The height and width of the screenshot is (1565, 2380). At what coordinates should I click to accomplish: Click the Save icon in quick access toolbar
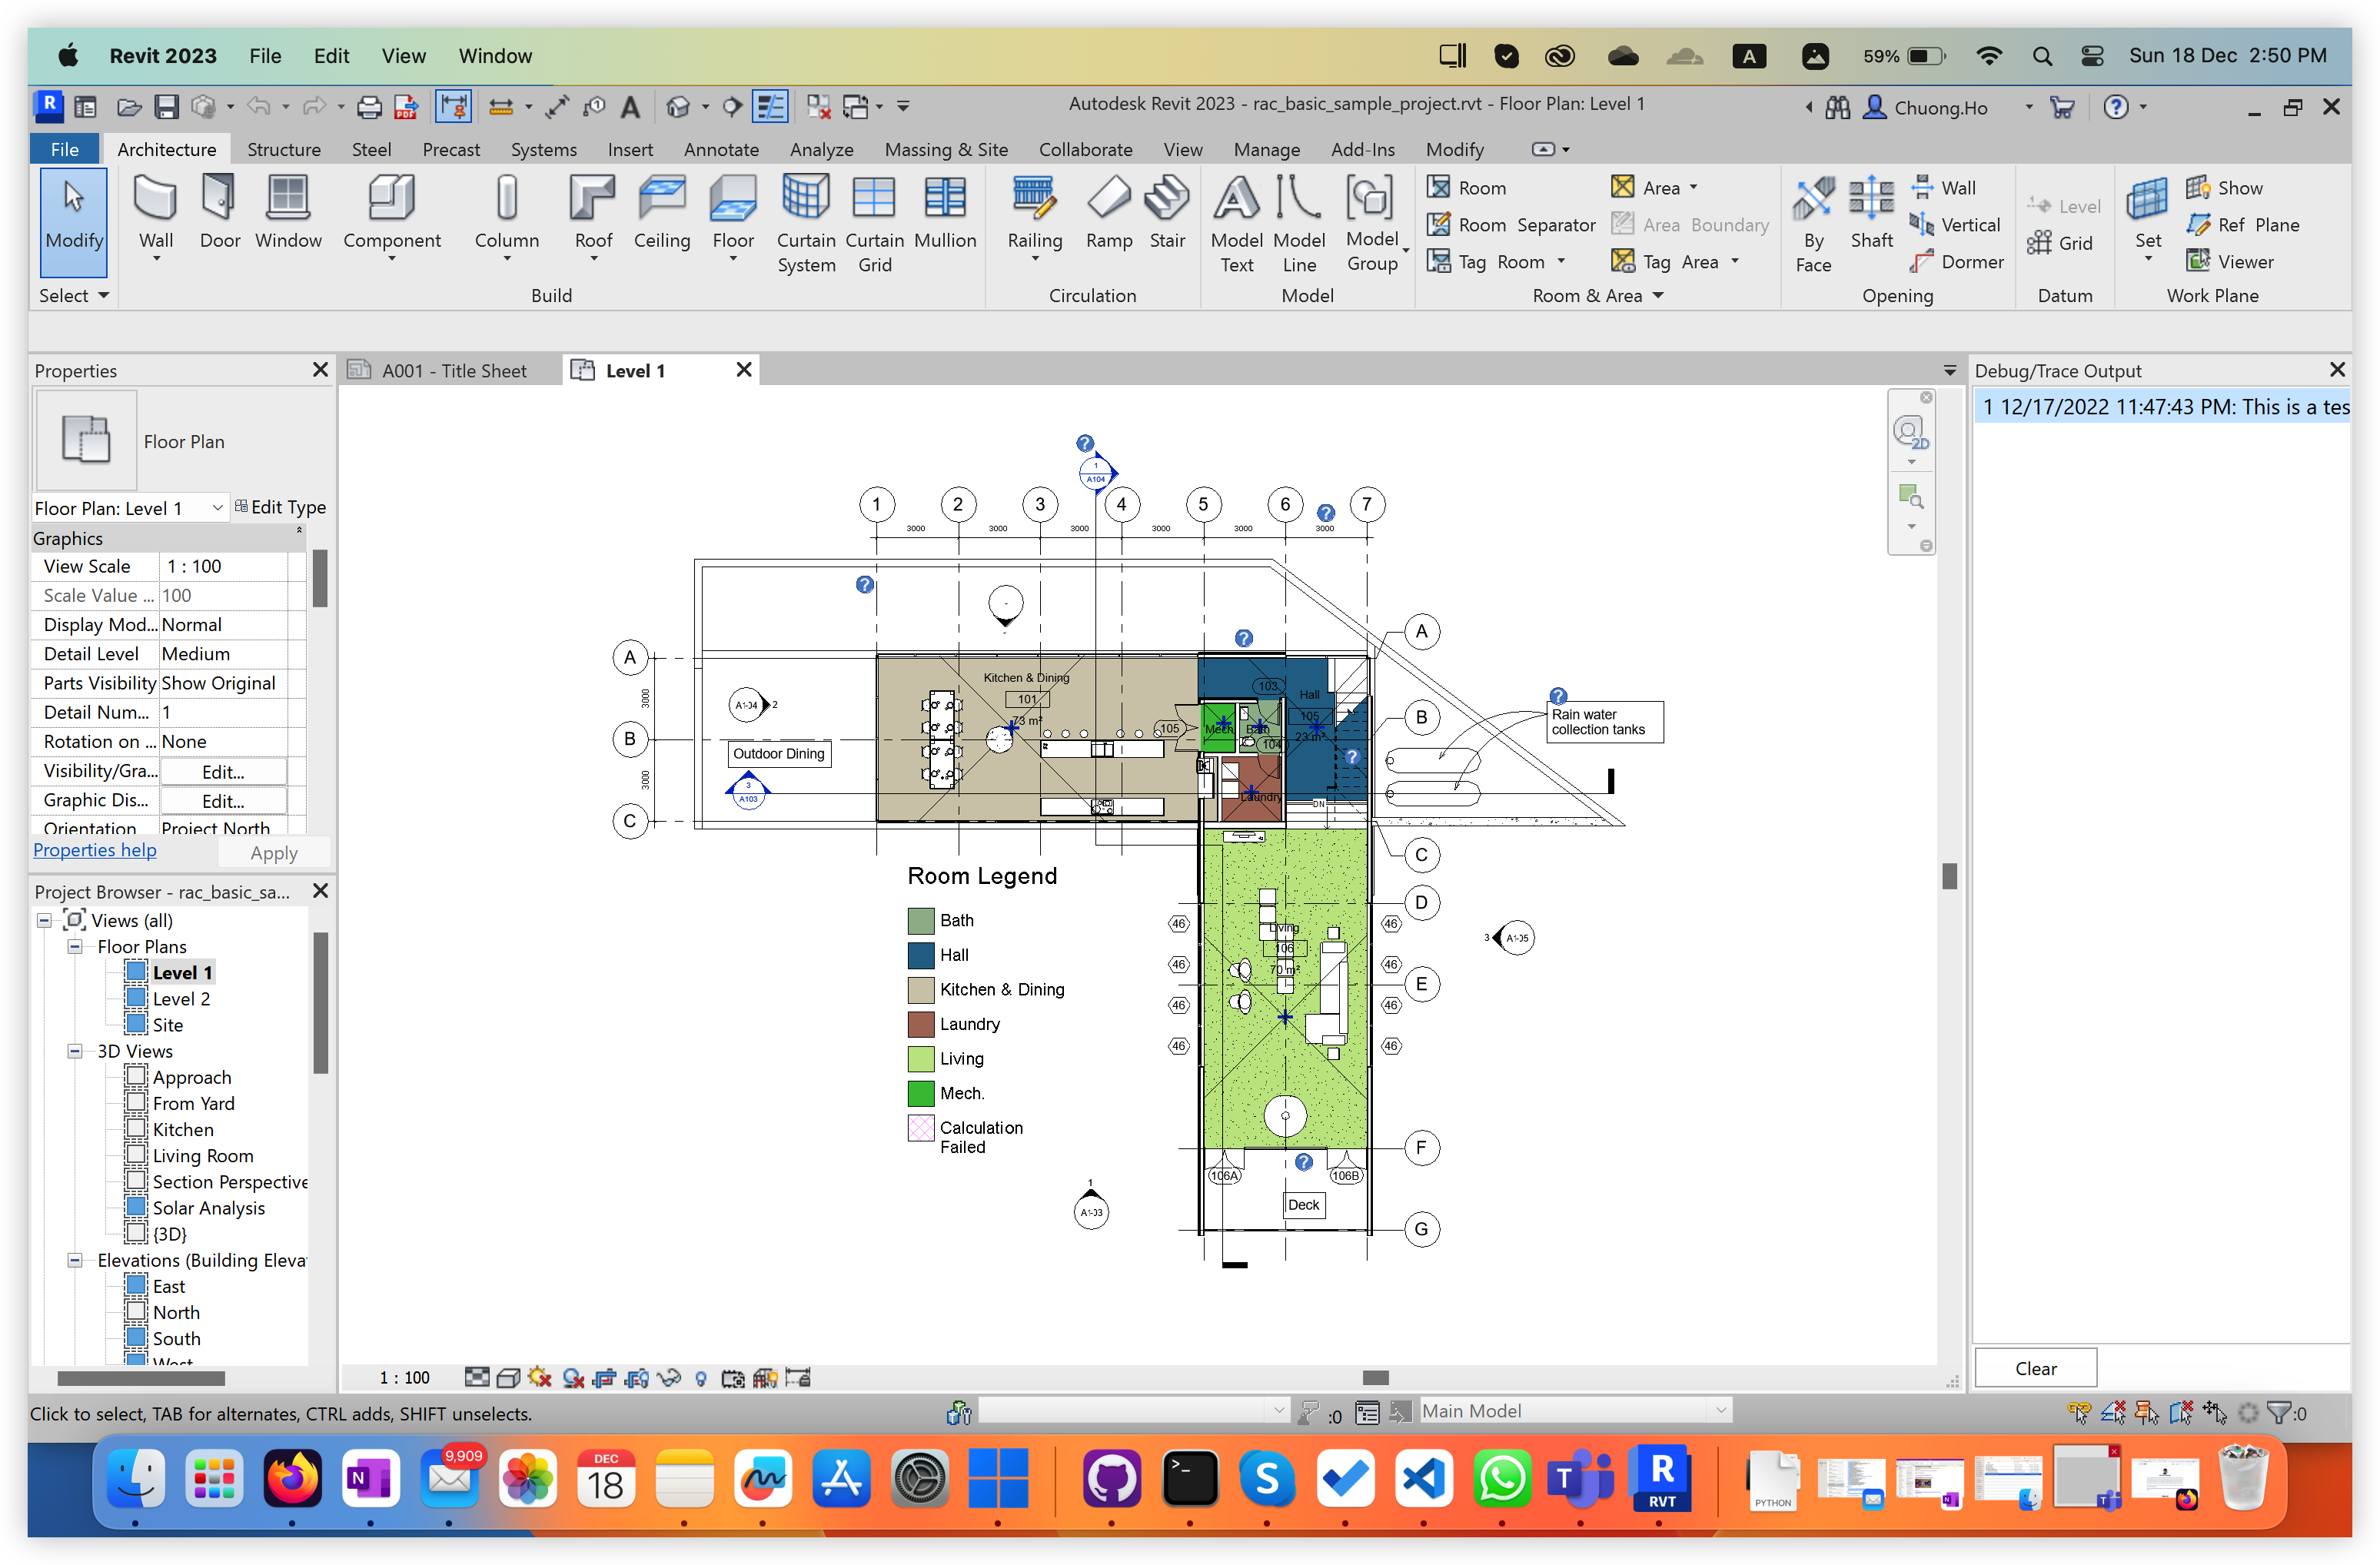tap(166, 107)
